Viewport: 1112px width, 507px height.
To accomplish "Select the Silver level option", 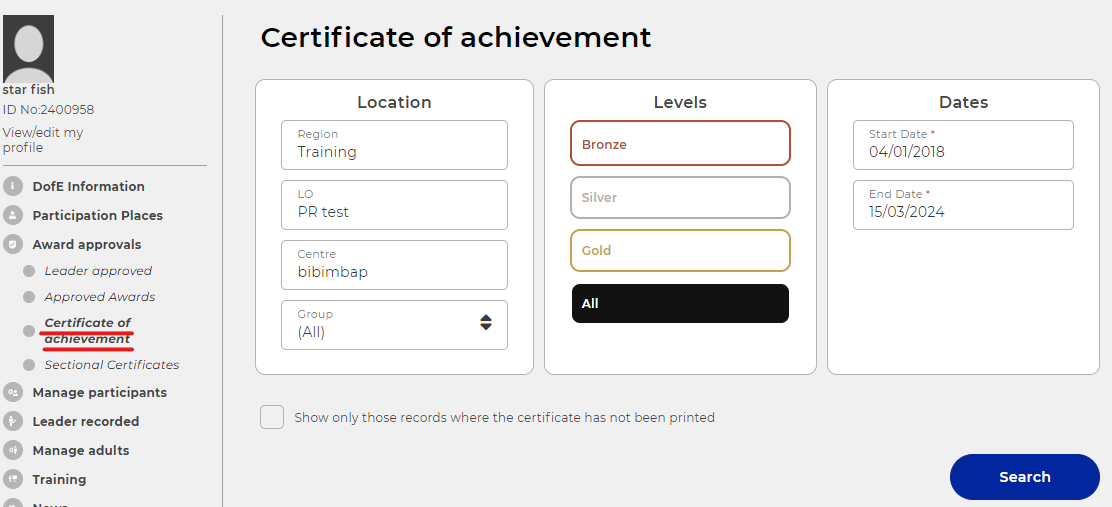I will click(x=680, y=197).
